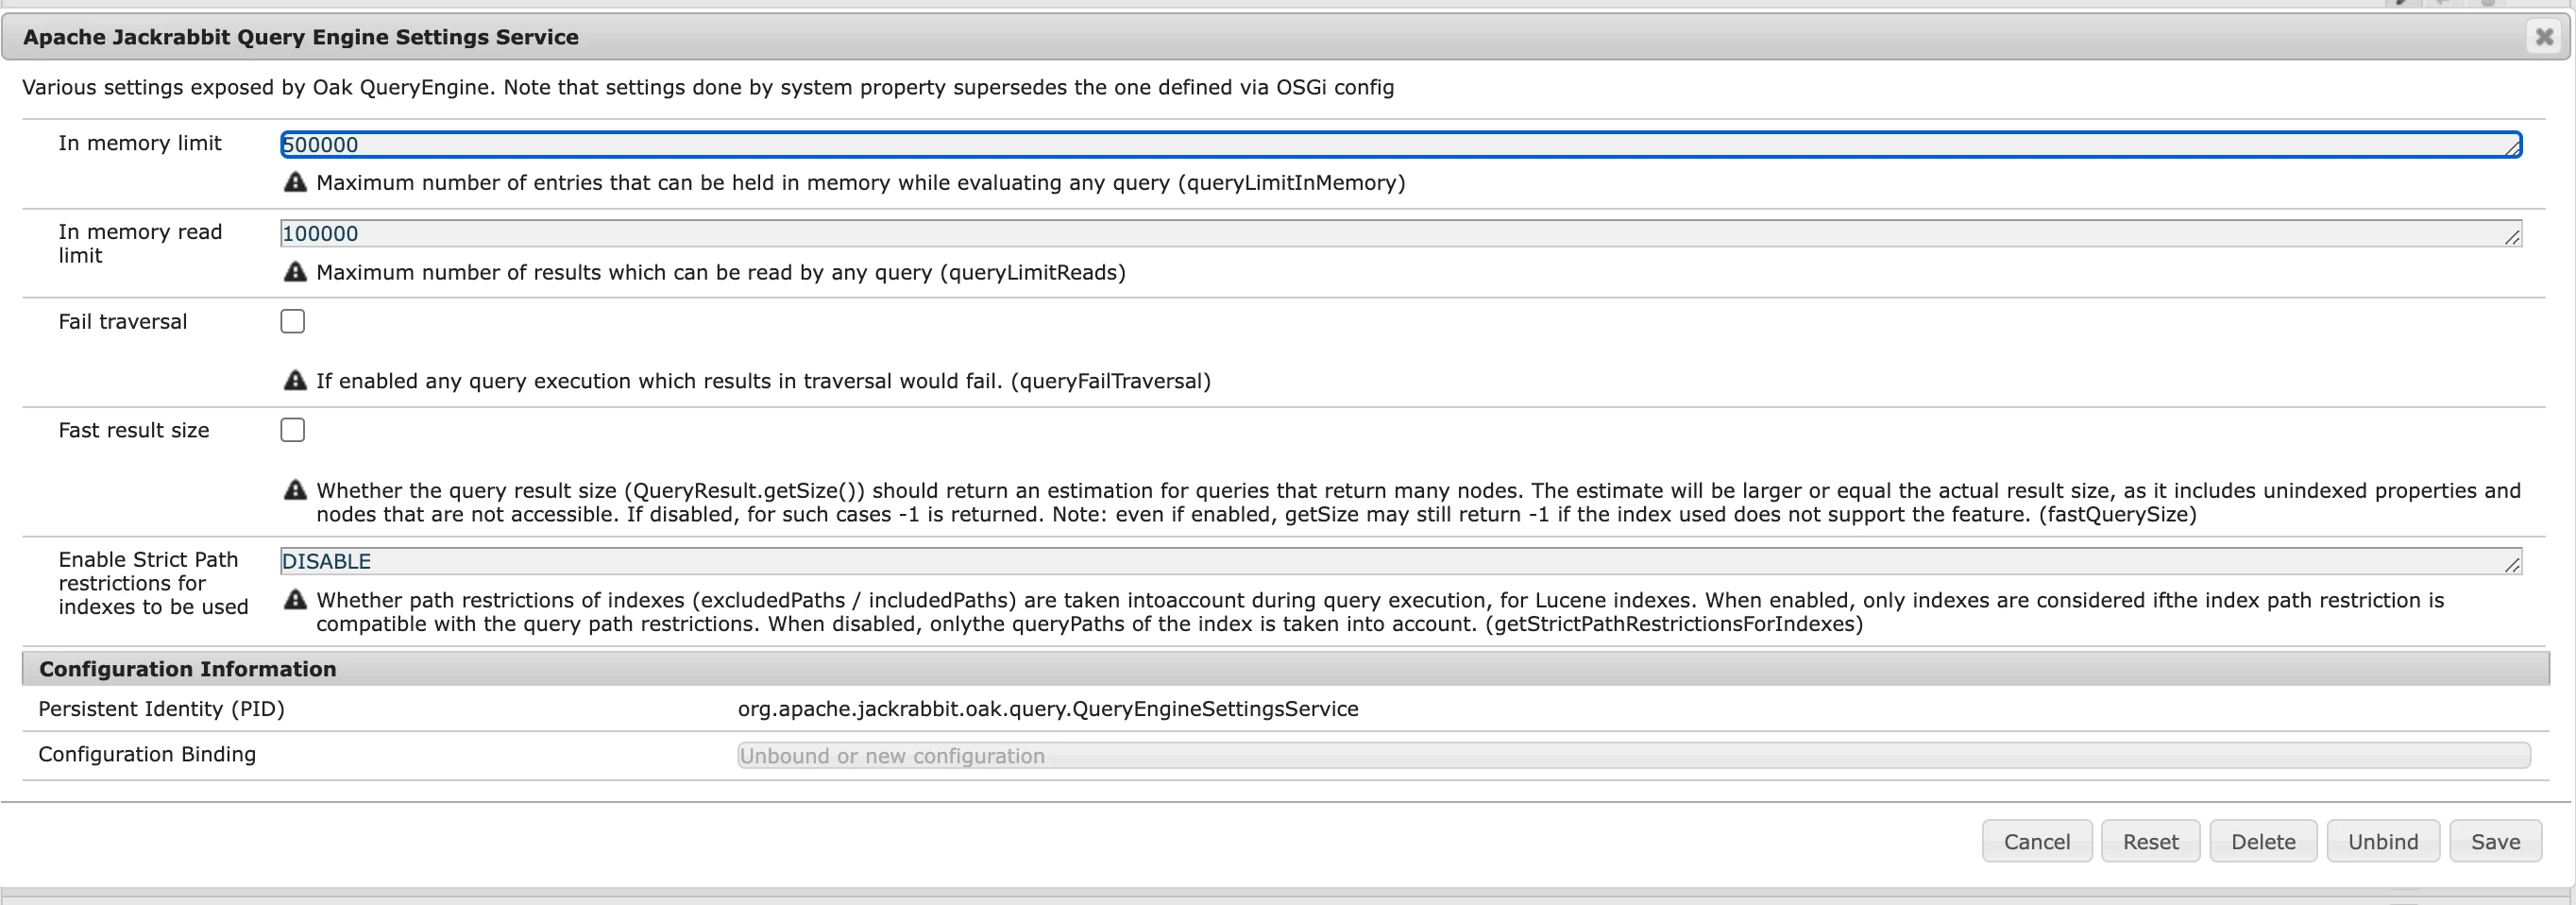The width and height of the screenshot is (2576, 905).
Task: Click the Delete button
Action: 2263,841
